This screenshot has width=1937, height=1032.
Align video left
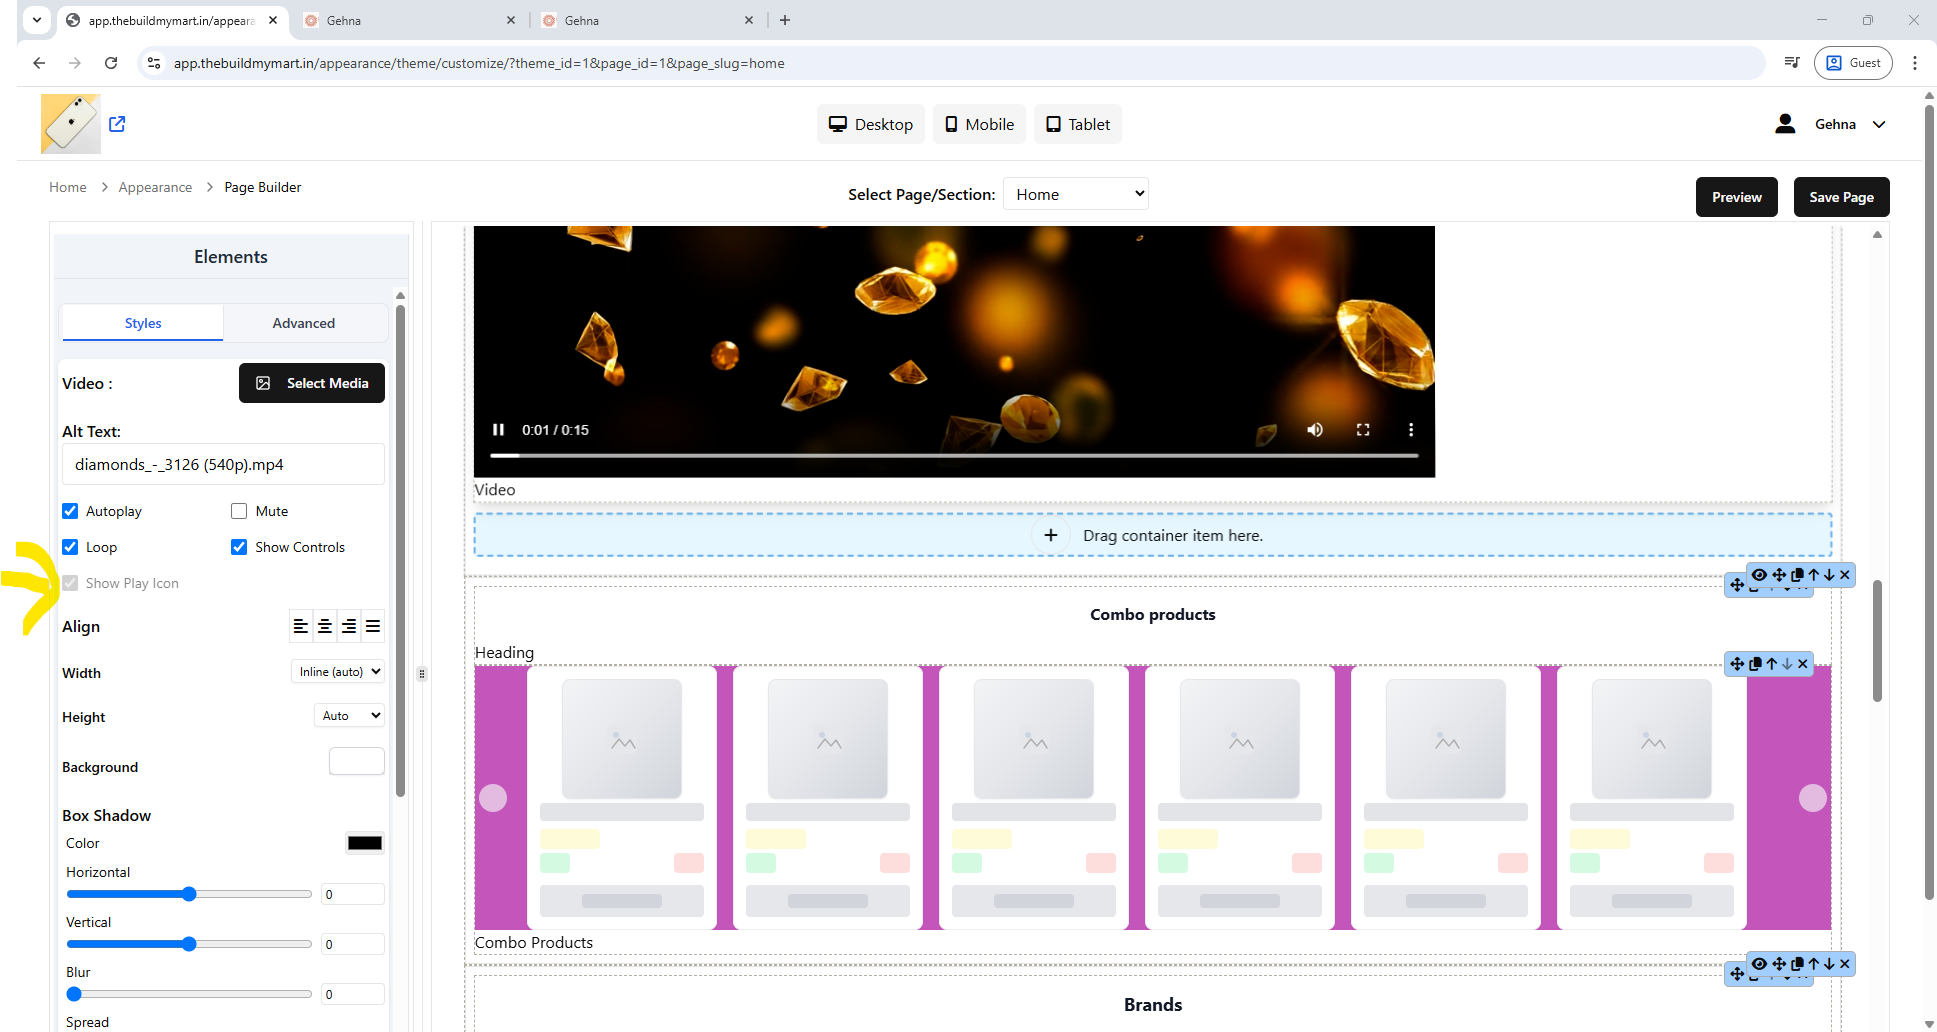click(300, 626)
